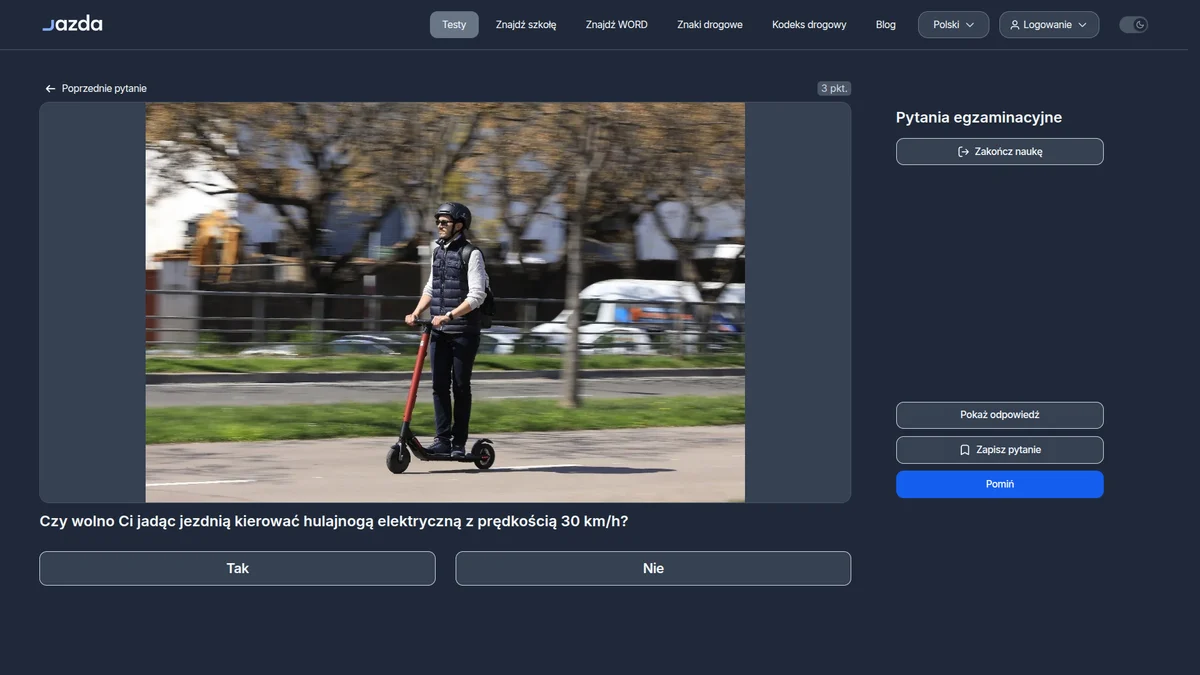Image resolution: width=1200 pixels, height=675 pixels.
Task: Click the electric scooter question photo
Action: (445, 302)
